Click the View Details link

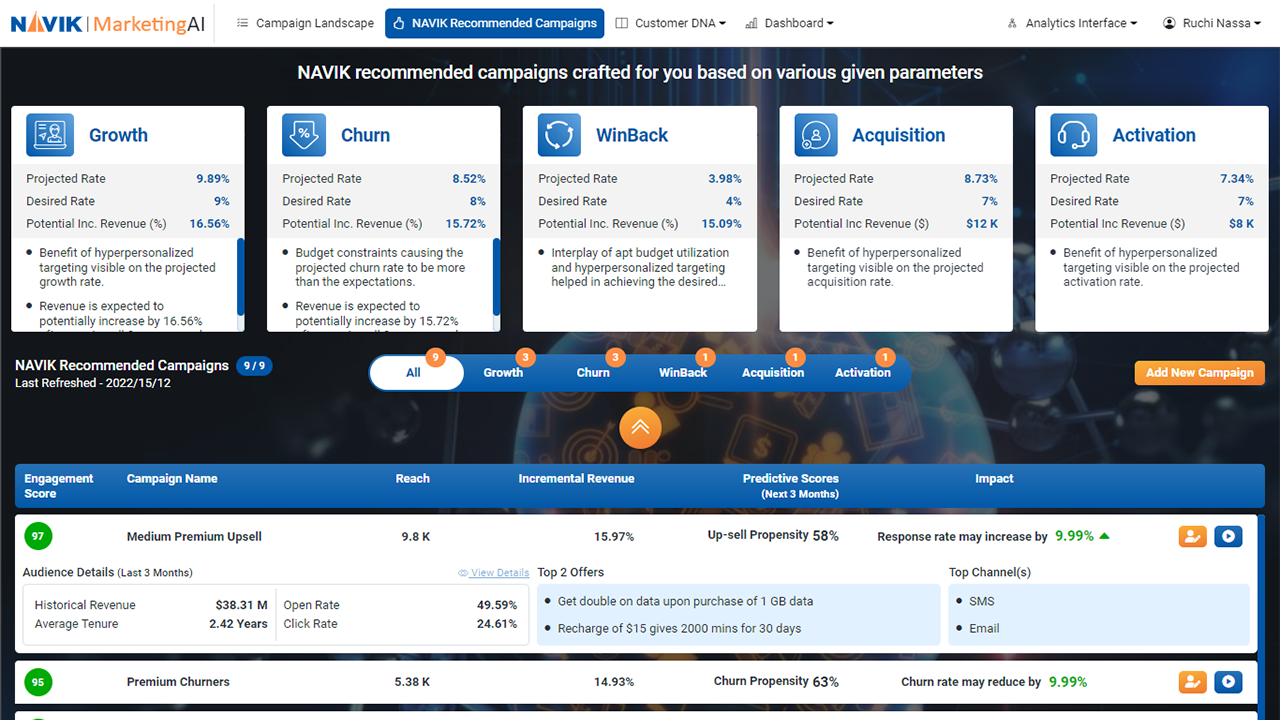click(494, 573)
